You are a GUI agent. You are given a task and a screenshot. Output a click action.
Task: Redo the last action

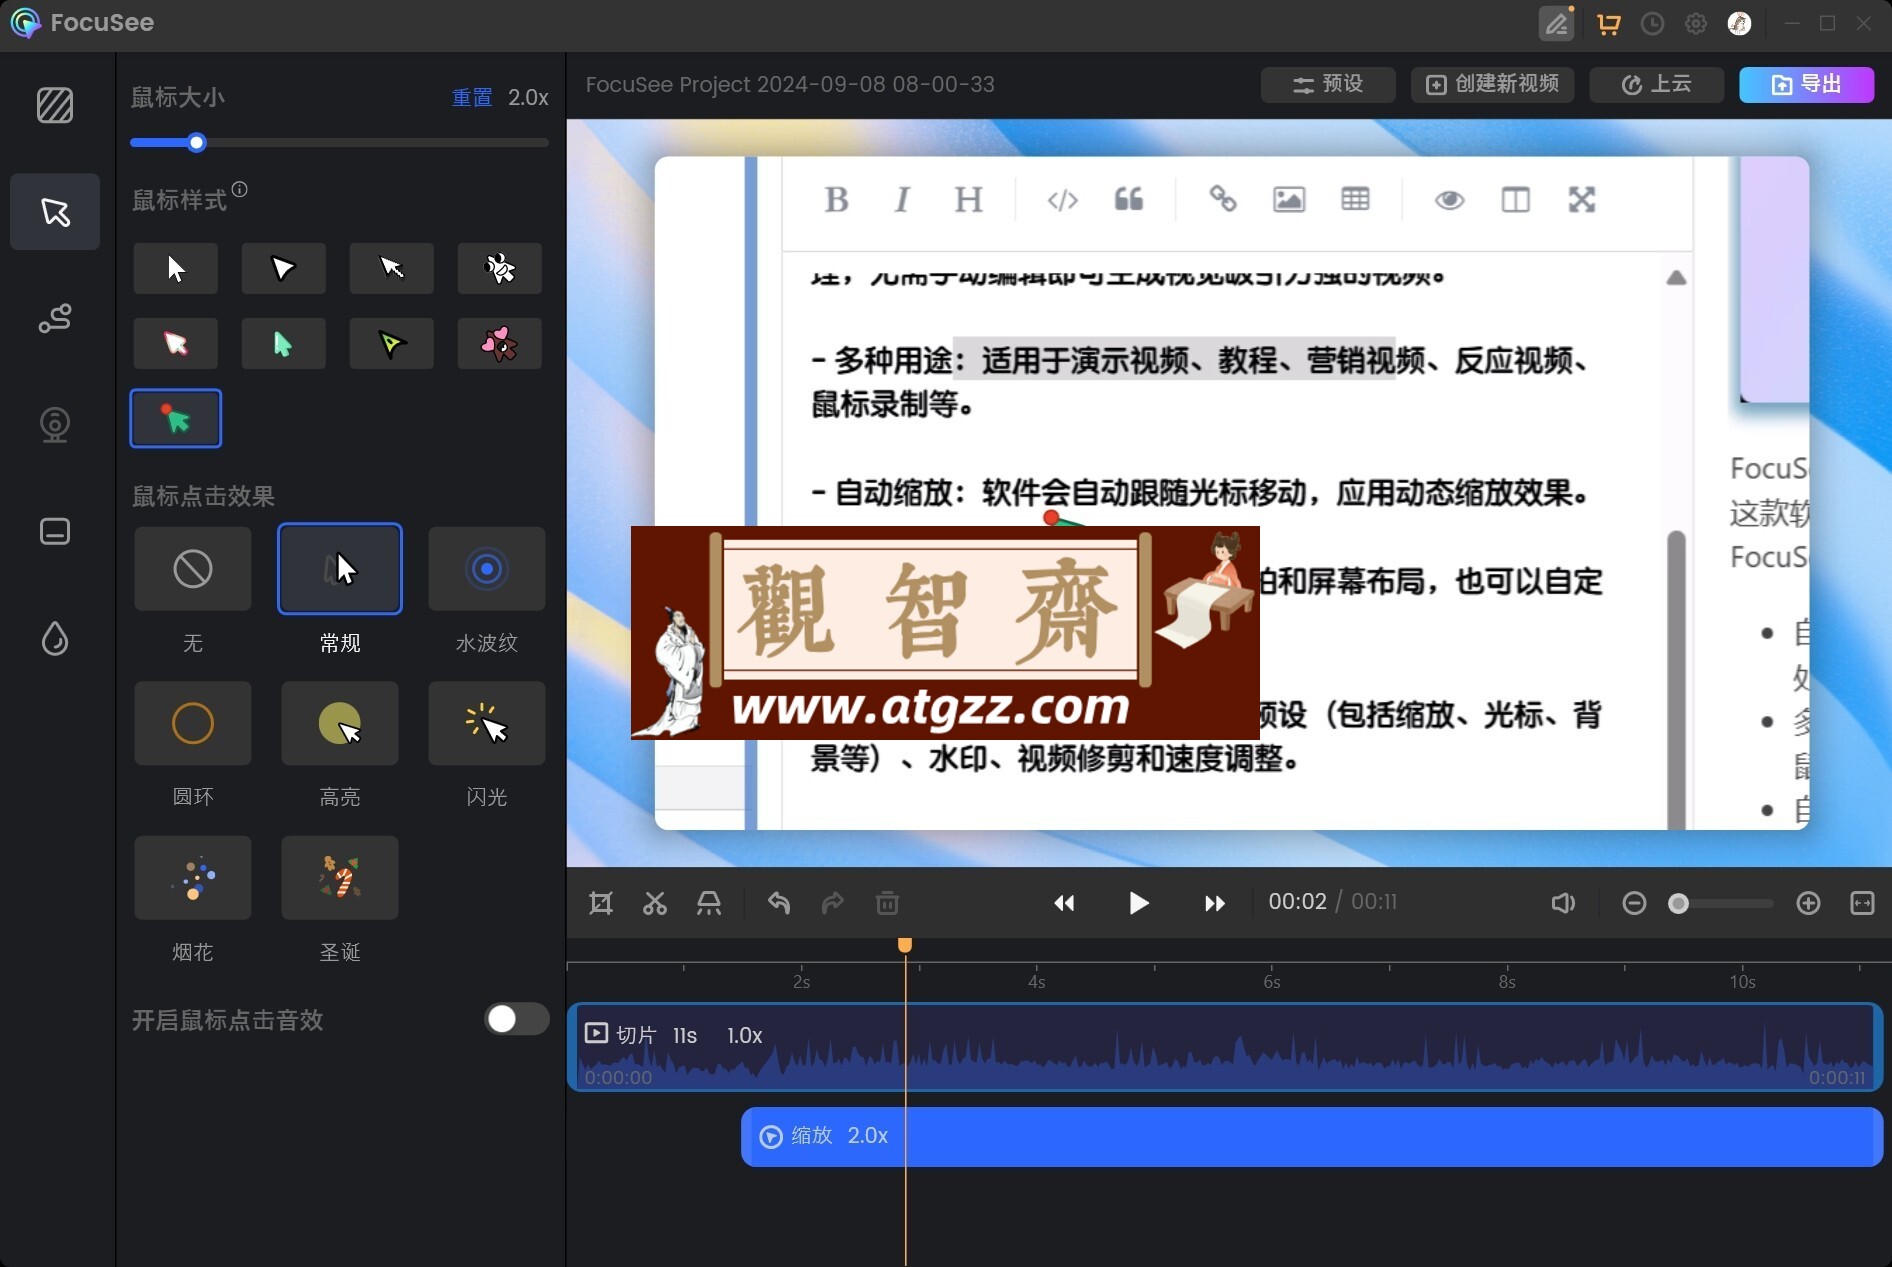[833, 903]
